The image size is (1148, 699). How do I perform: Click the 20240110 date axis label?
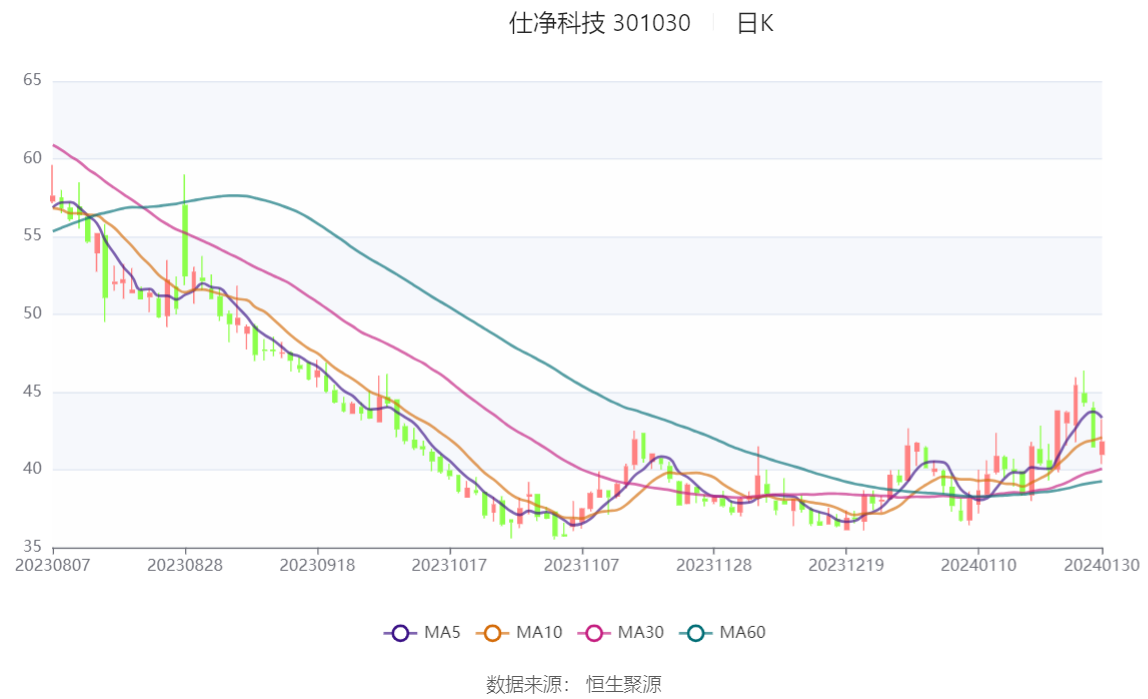pyautogui.click(x=978, y=566)
